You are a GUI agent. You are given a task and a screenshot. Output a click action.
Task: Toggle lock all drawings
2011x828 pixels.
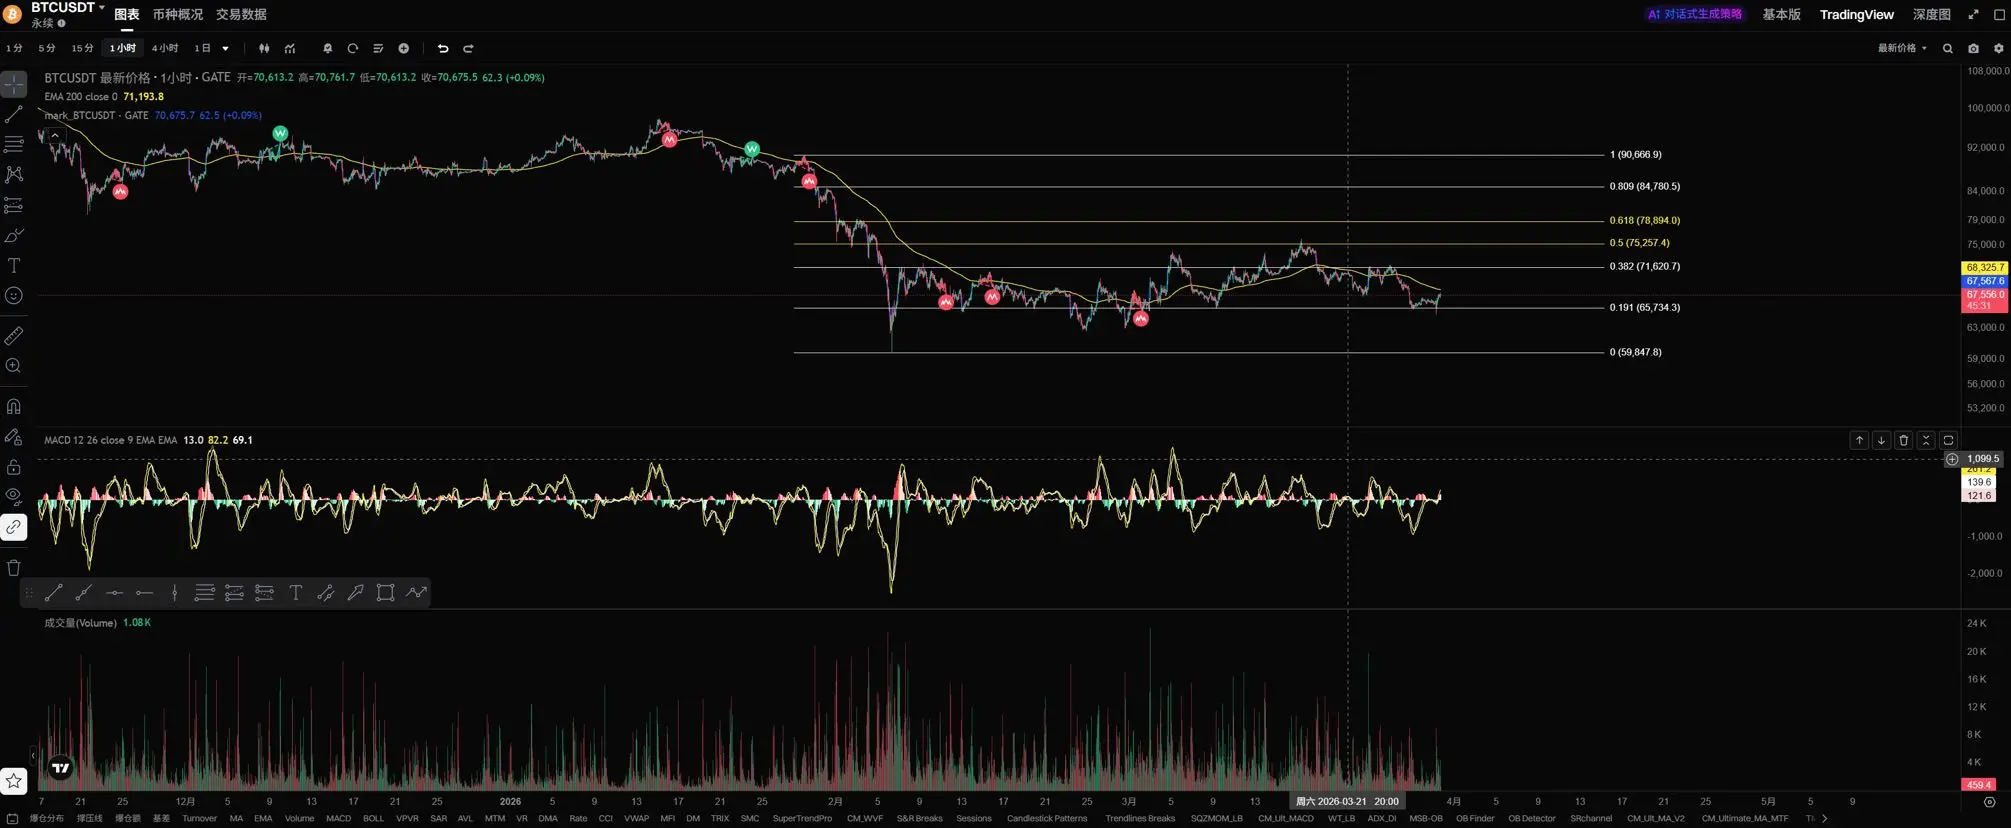(x=14, y=467)
